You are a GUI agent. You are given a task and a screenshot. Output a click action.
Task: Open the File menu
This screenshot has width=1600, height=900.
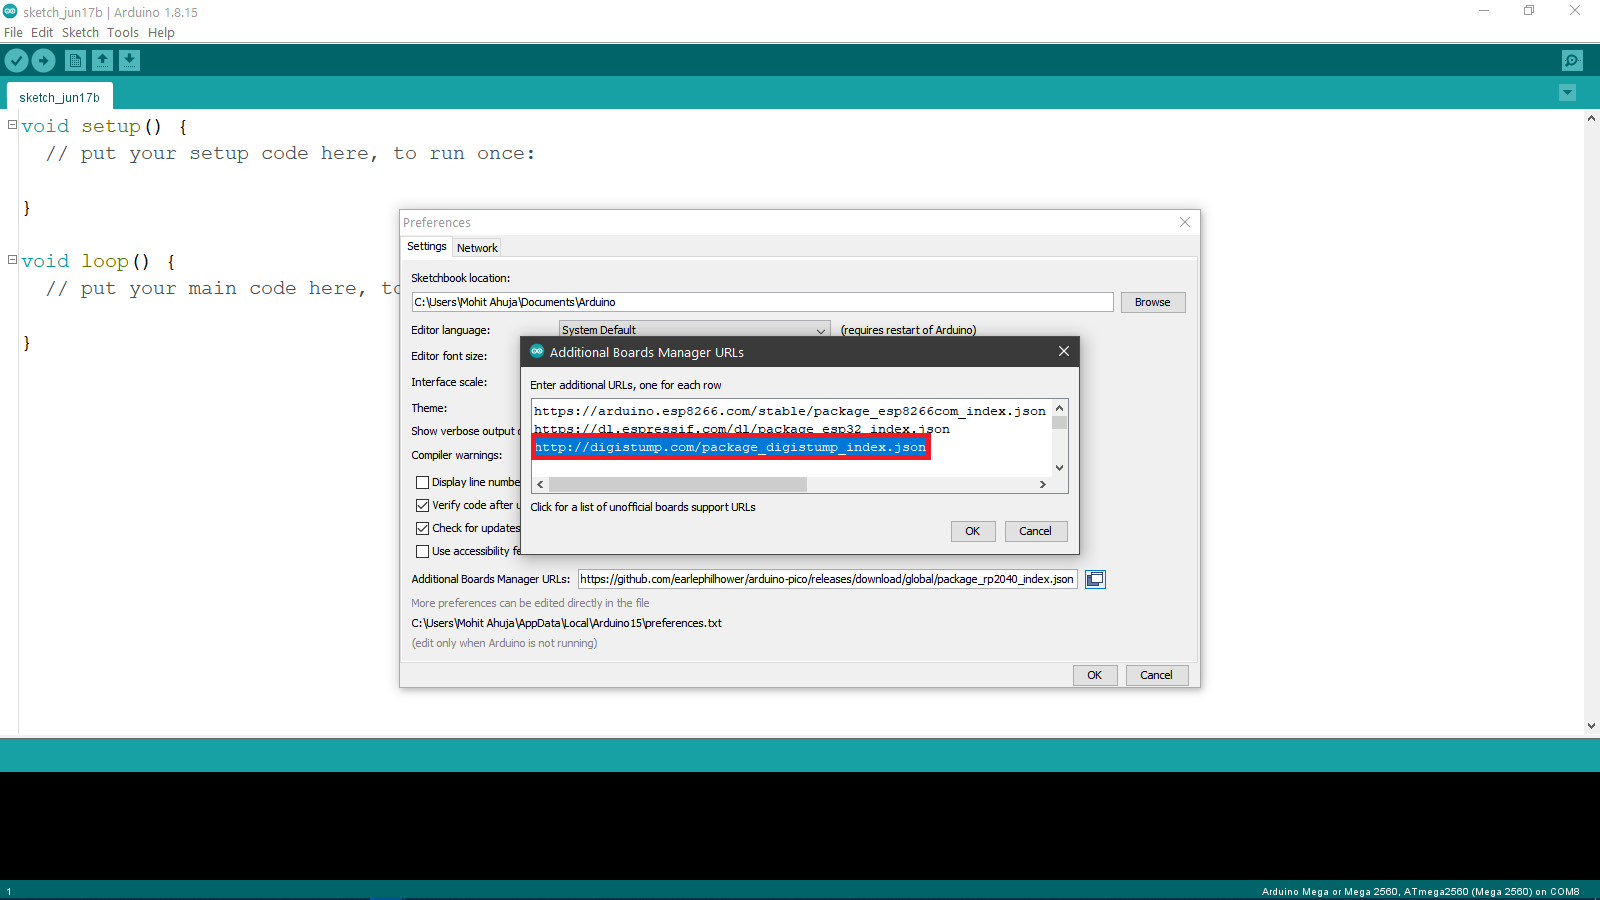pos(13,32)
